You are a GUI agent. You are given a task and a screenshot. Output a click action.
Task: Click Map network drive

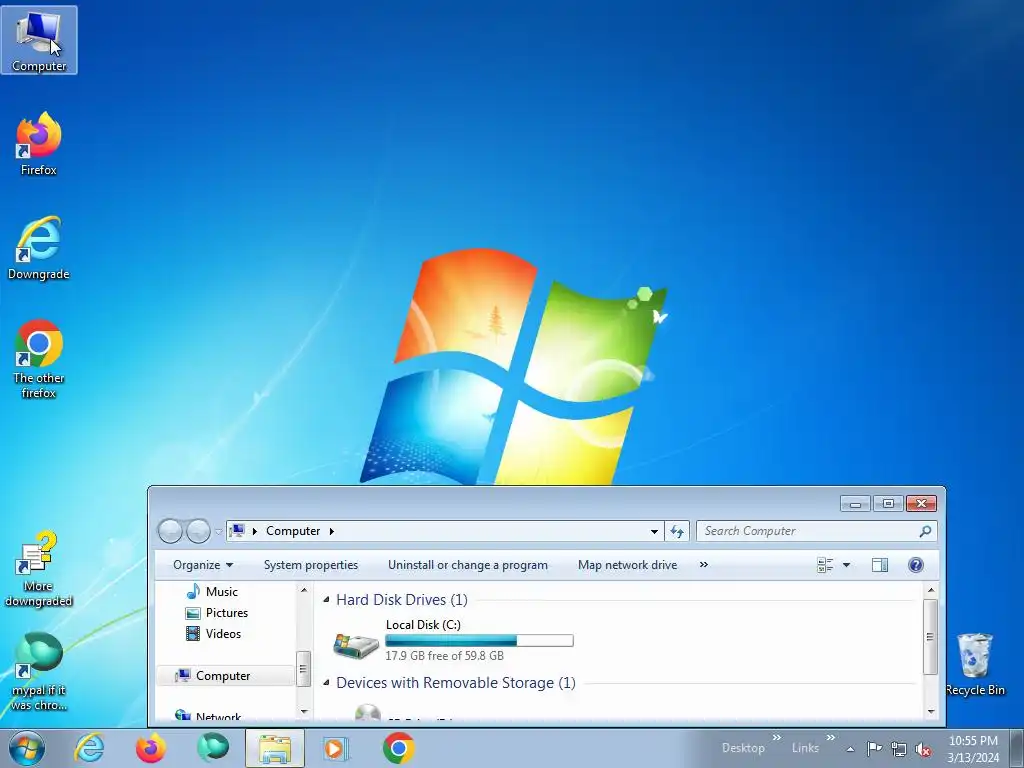[x=628, y=565]
